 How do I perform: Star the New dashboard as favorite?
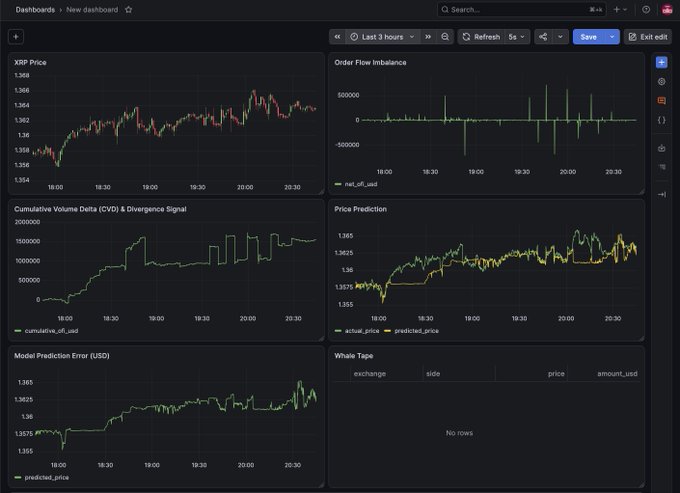pos(128,10)
